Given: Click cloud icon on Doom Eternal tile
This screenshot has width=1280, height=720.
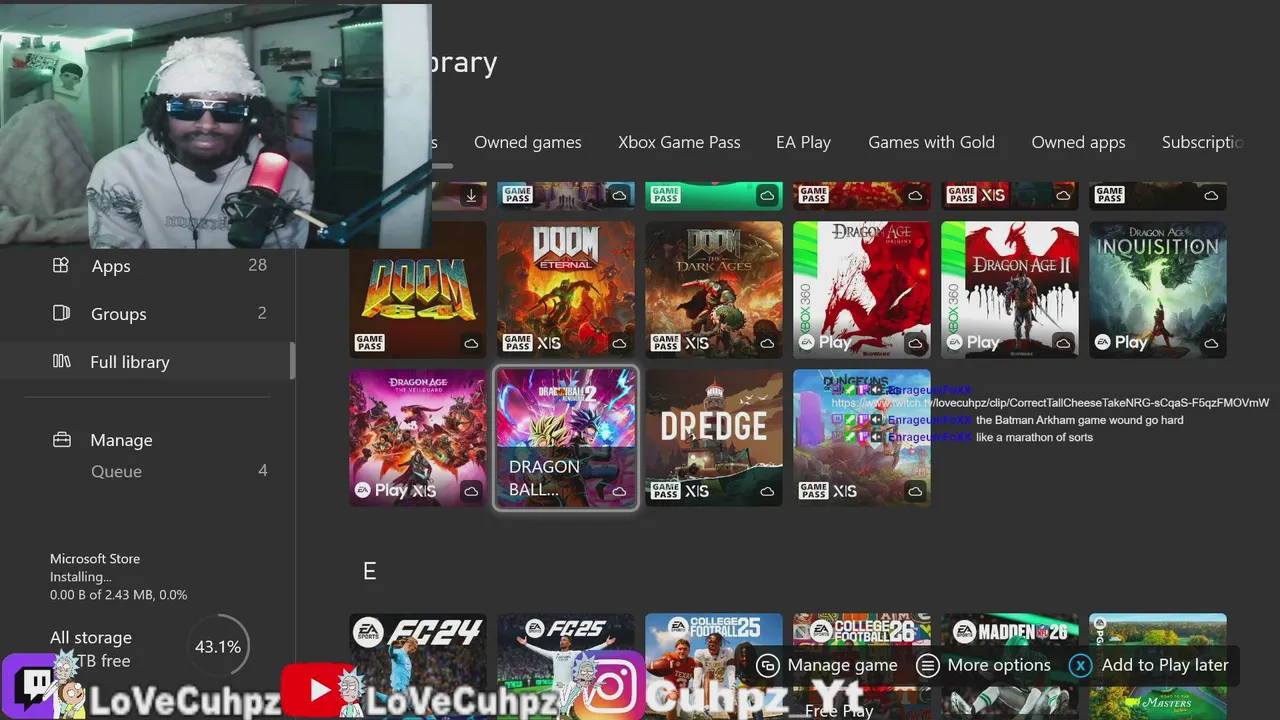Looking at the screenshot, I should click(x=619, y=343).
